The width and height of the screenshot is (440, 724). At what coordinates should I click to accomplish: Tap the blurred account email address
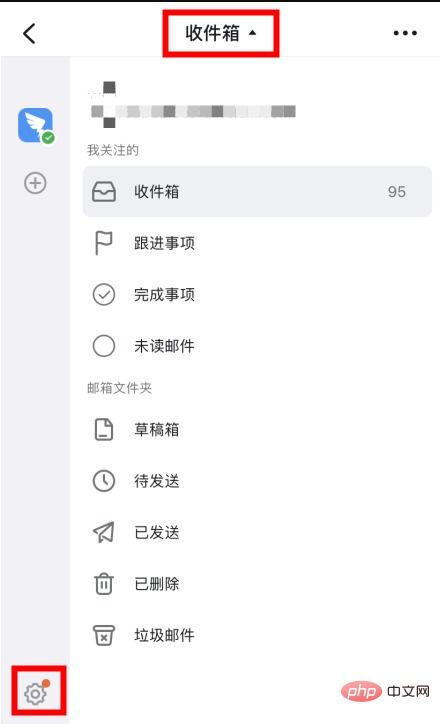click(193, 111)
